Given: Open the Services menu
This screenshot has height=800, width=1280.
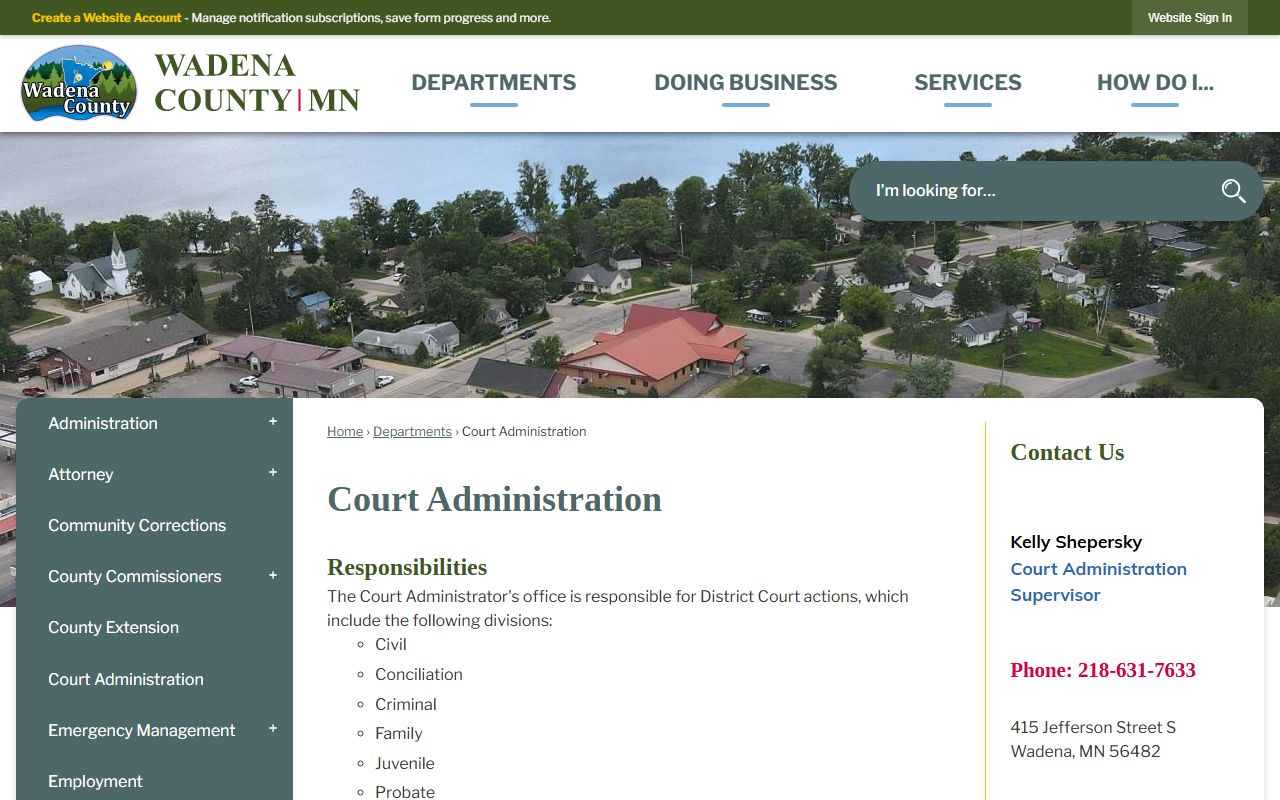Looking at the screenshot, I should click(968, 83).
